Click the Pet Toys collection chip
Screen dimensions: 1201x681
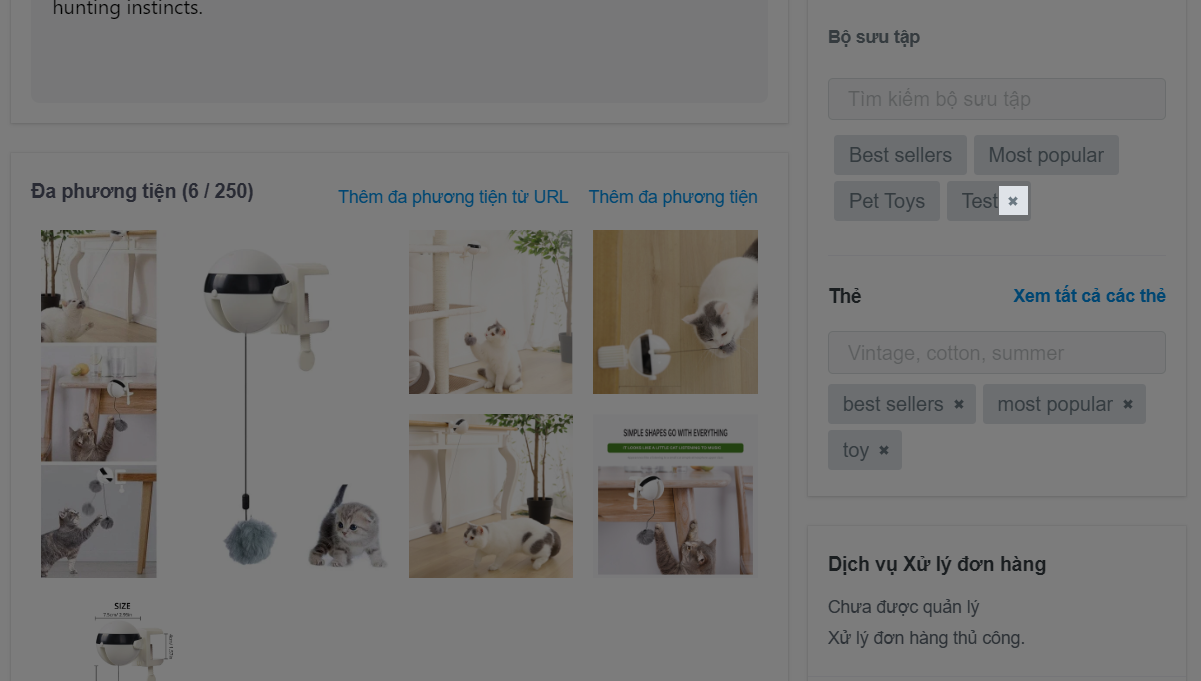pyautogui.click(x=887, y=201)
